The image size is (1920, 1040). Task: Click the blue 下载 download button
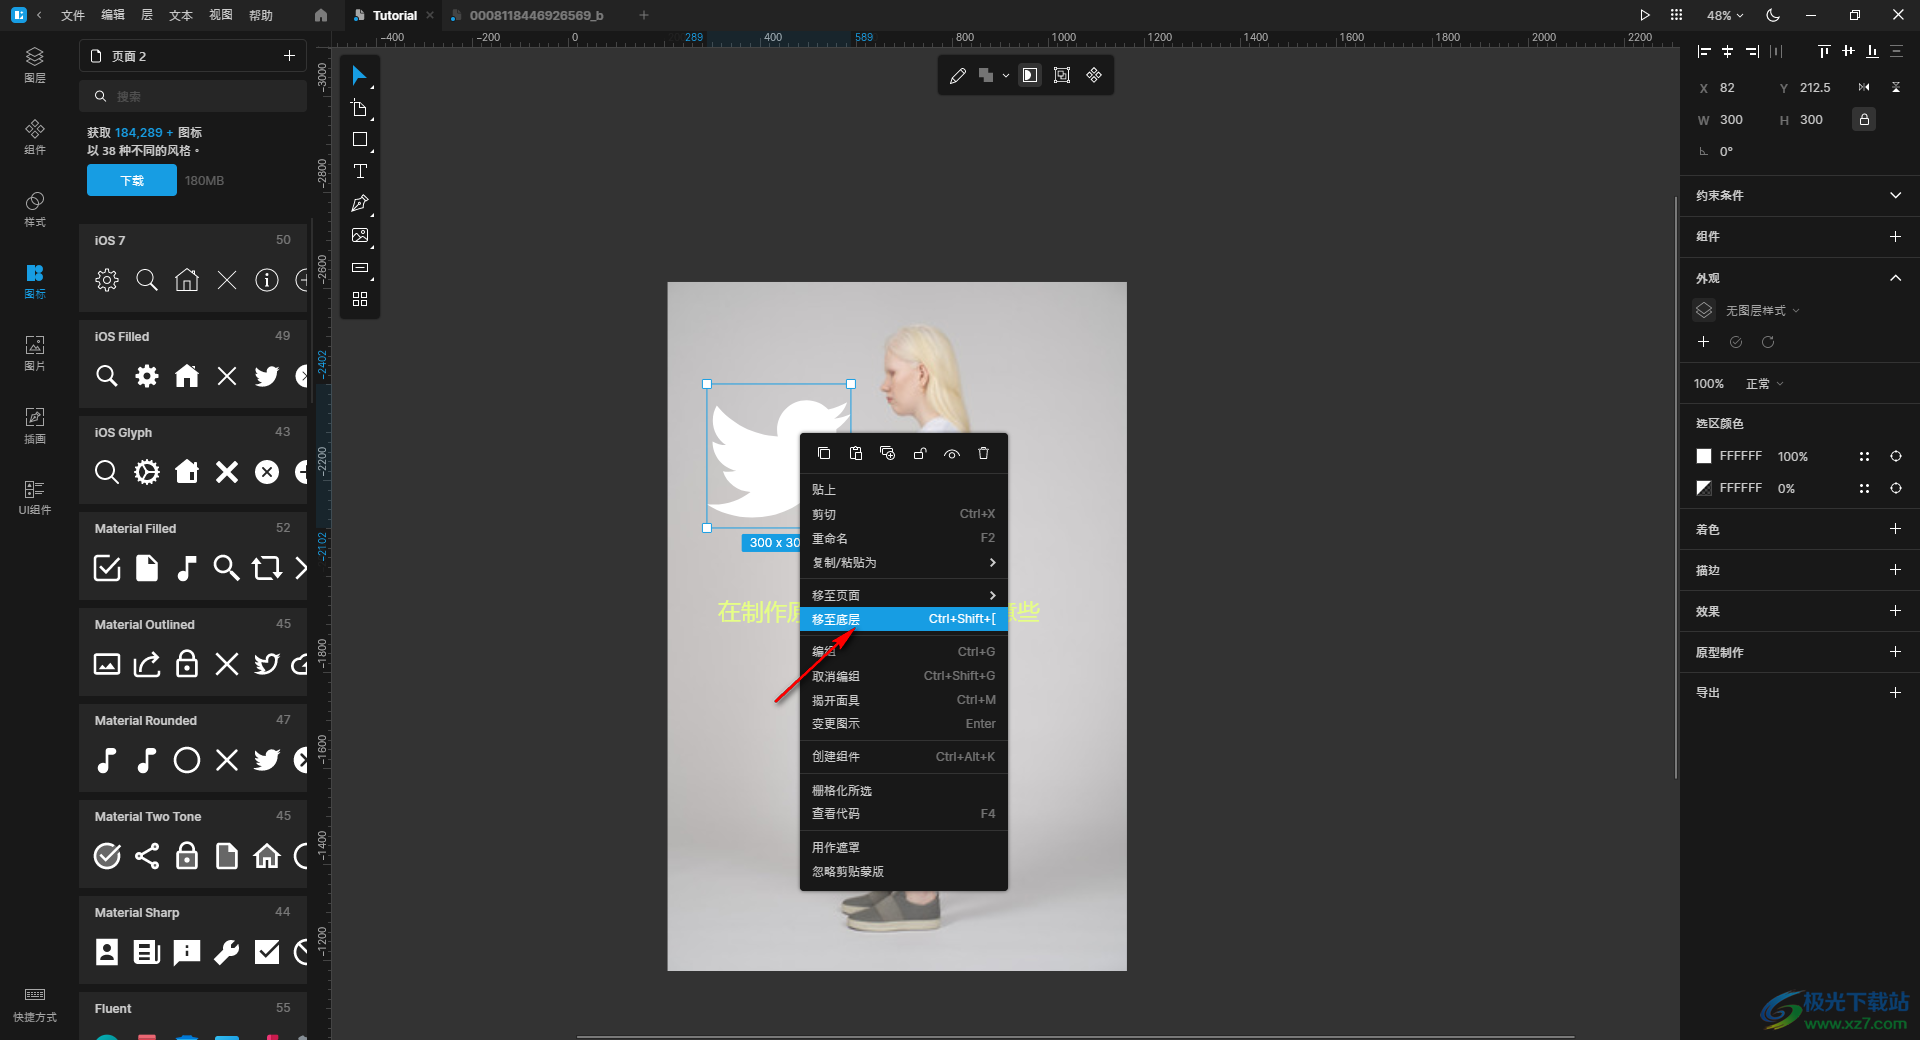[x=132, y=181]
